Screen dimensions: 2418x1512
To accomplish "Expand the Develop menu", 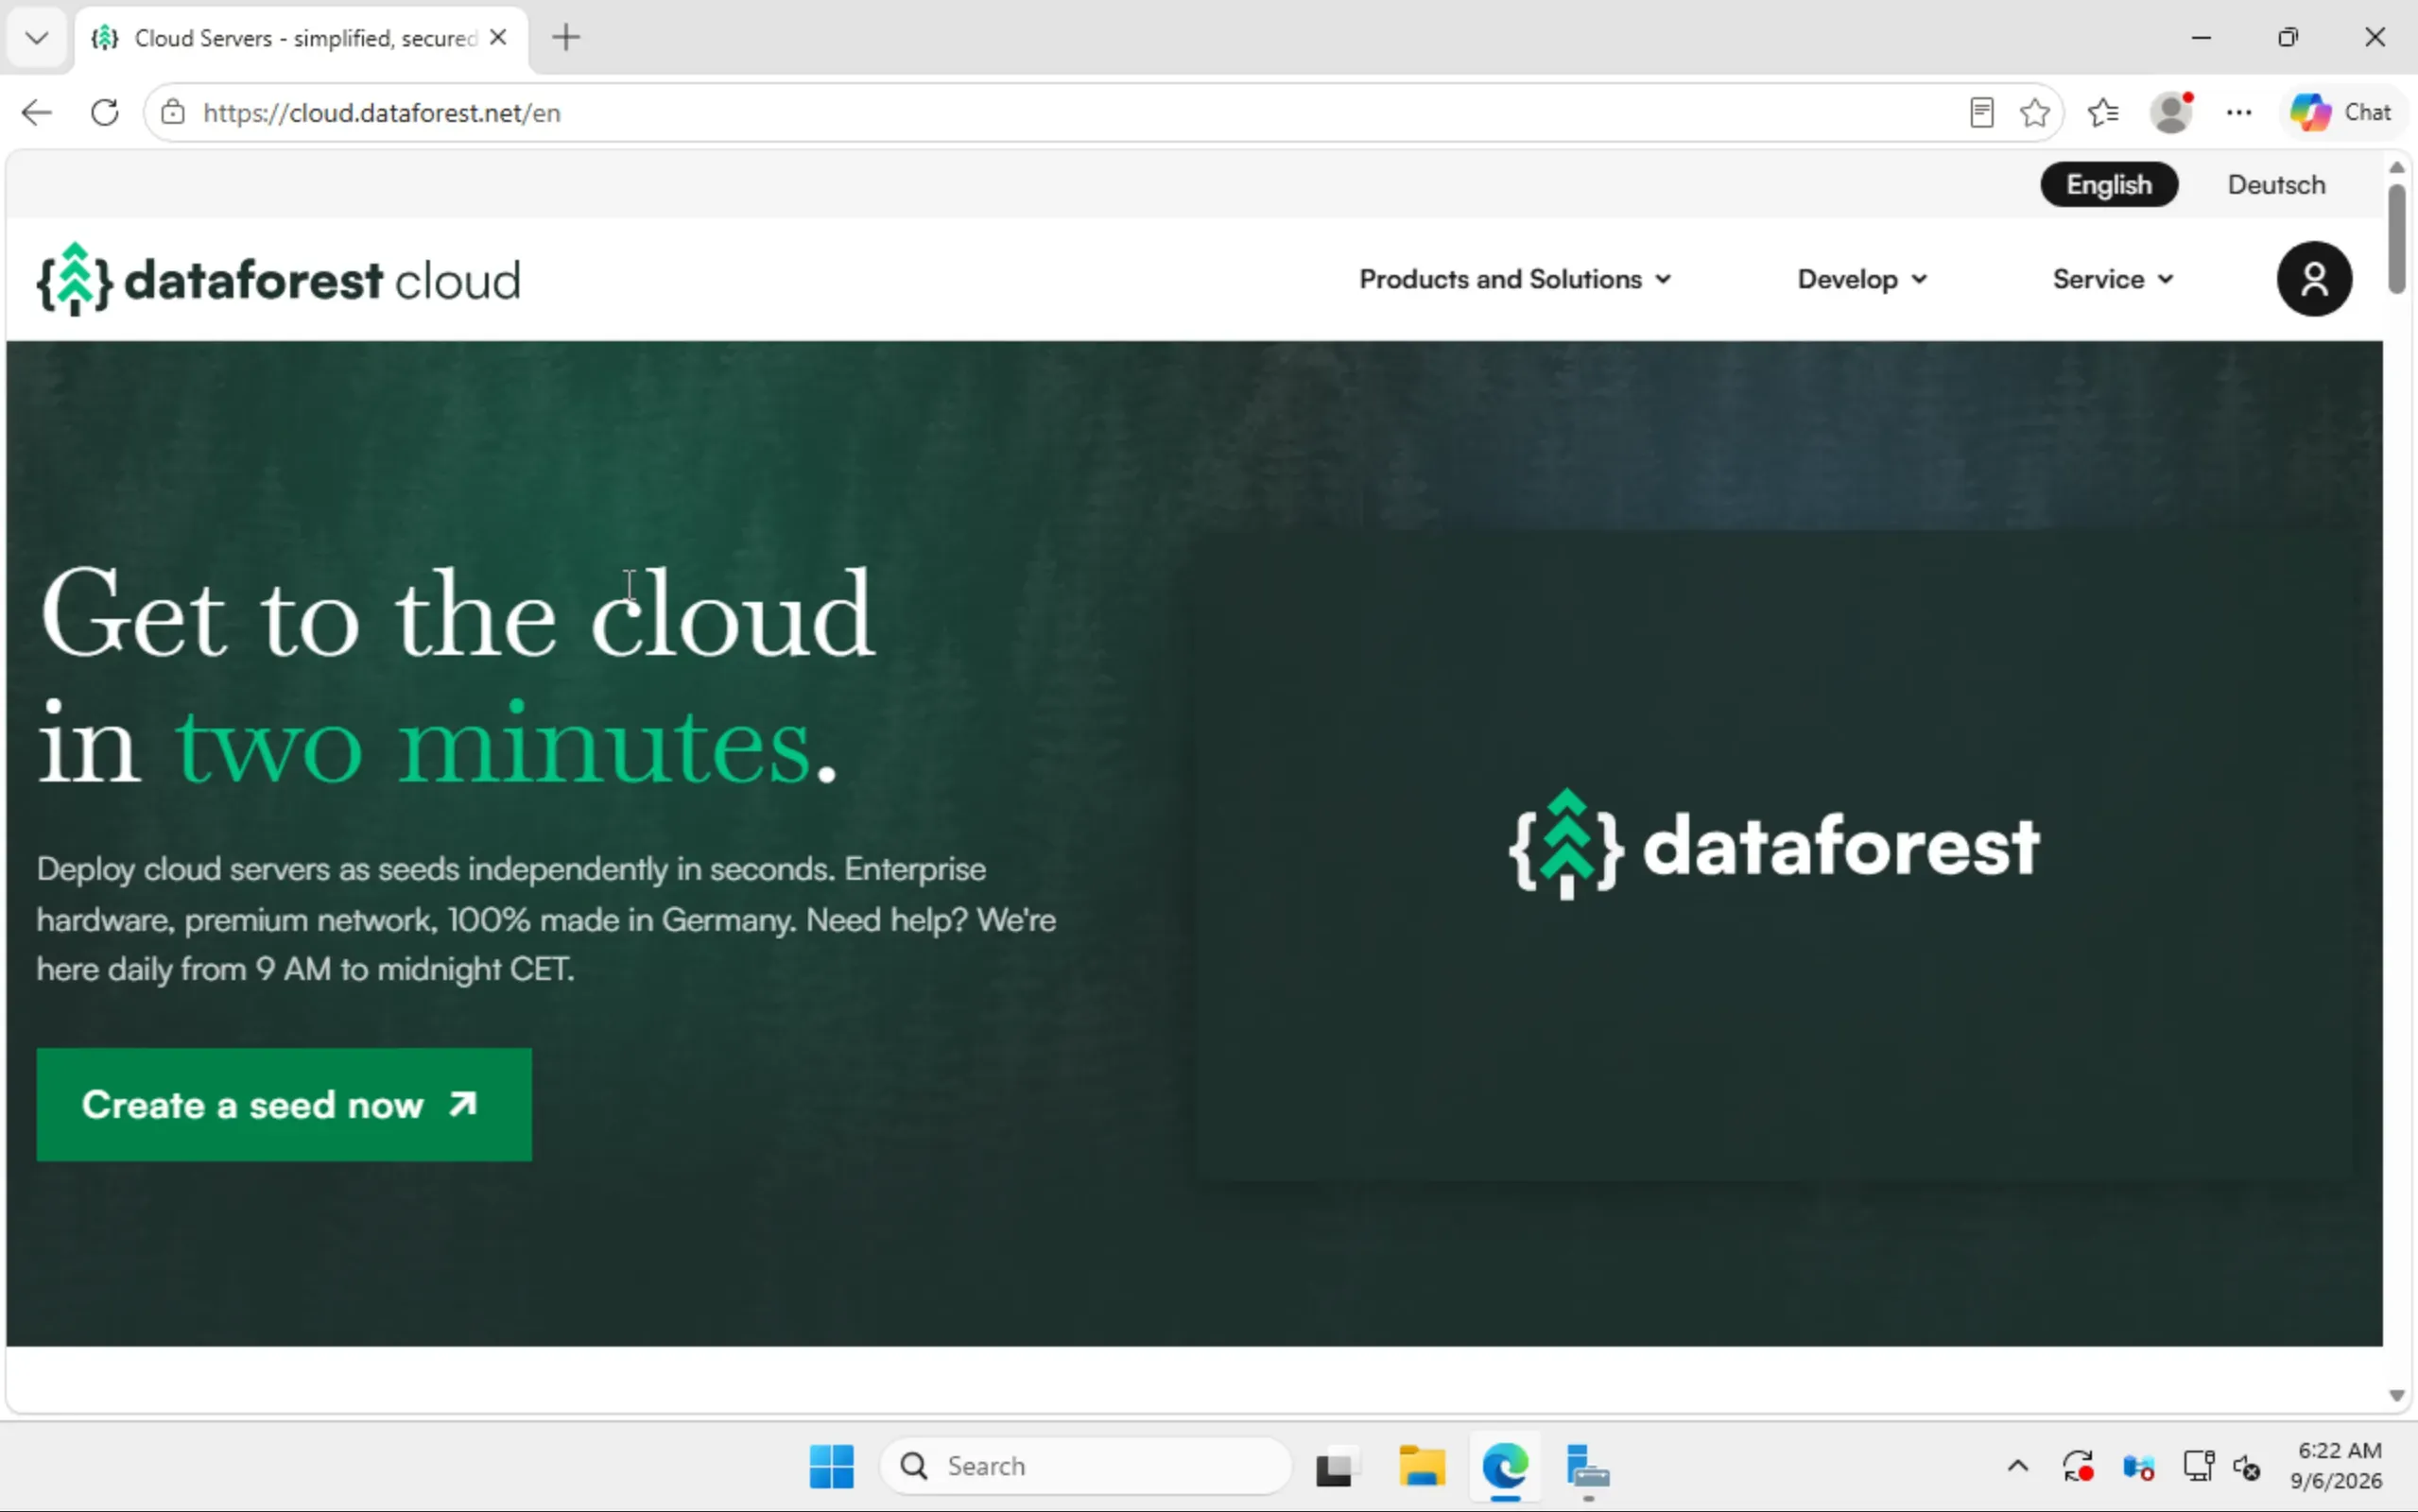I will (1862, 279).
